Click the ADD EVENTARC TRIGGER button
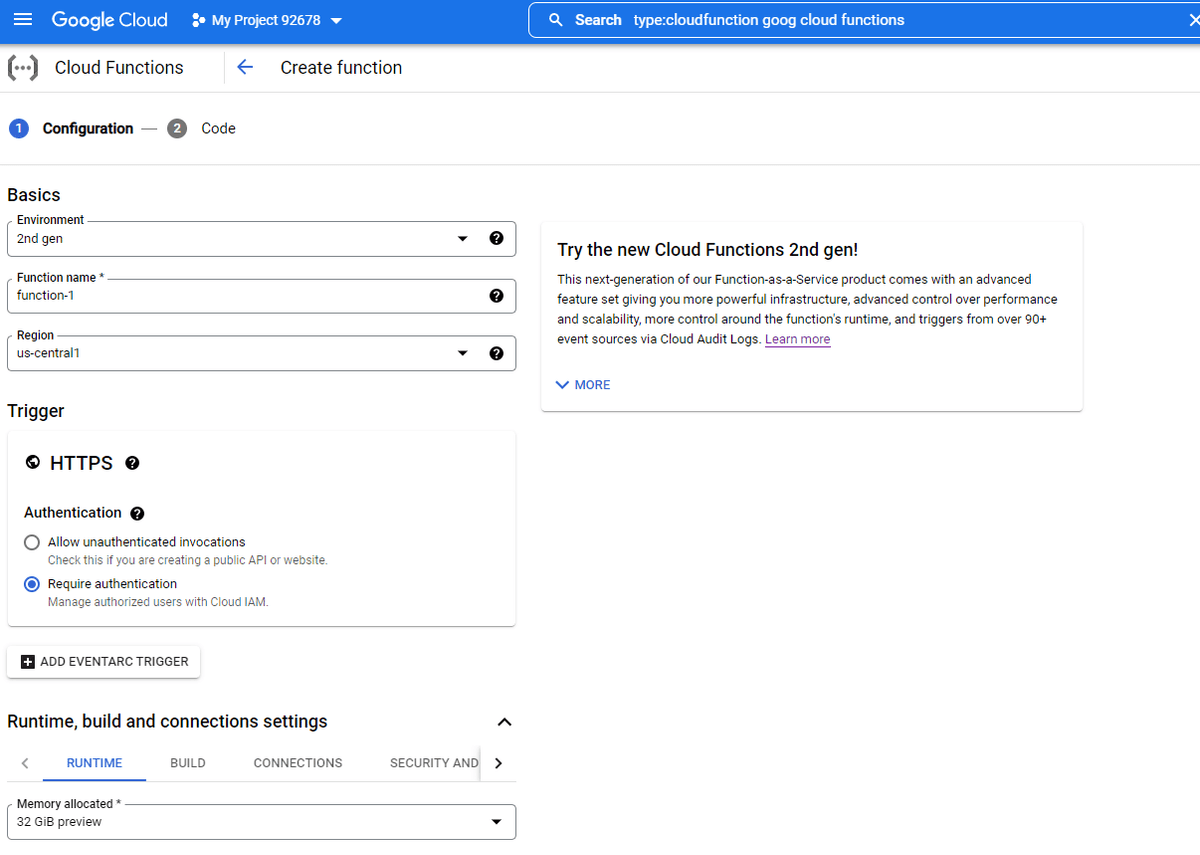The image size is (1200, 855). coord(104,661)
